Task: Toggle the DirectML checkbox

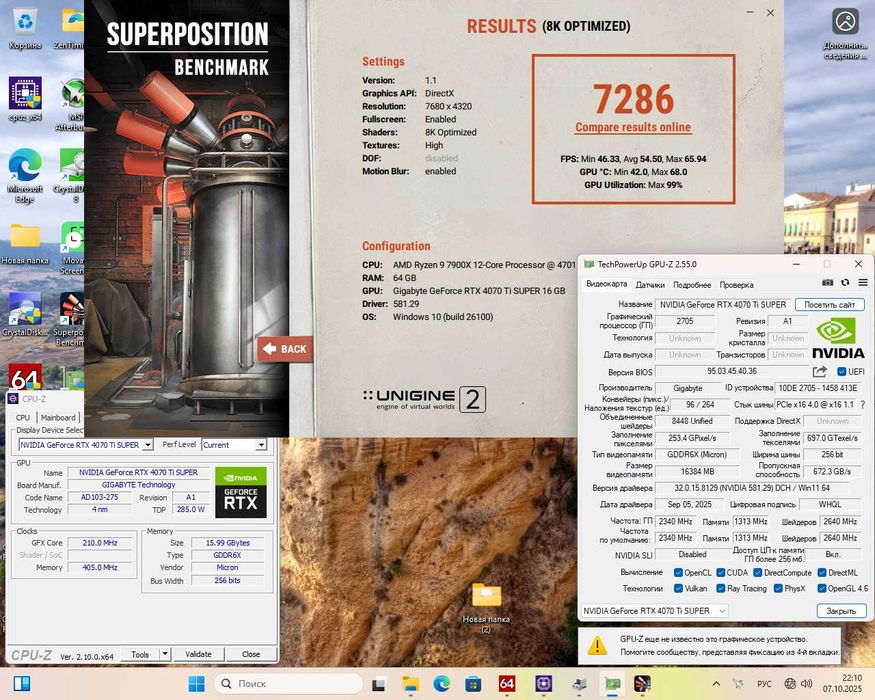Action: (x=821, y=572)
